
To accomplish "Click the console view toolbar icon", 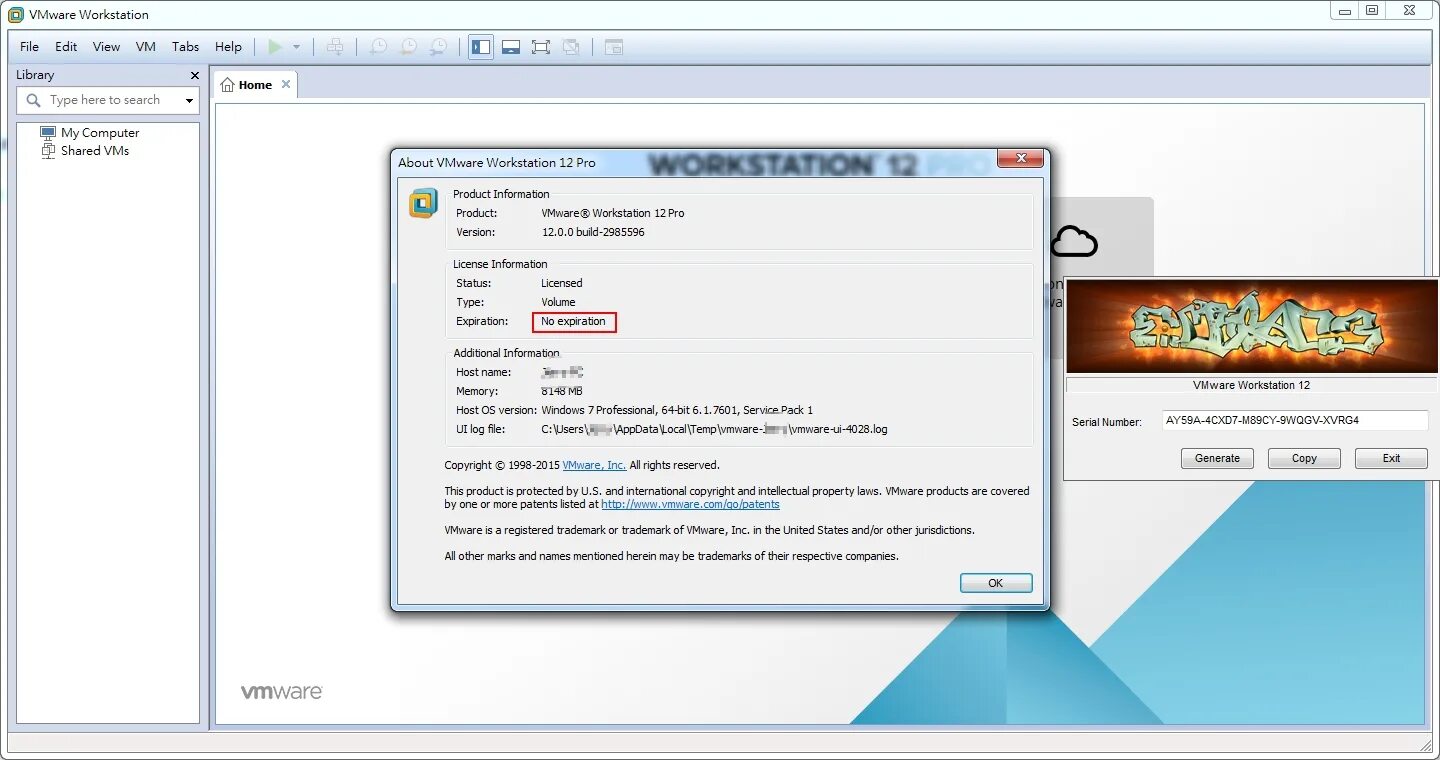I will [614, 47].
